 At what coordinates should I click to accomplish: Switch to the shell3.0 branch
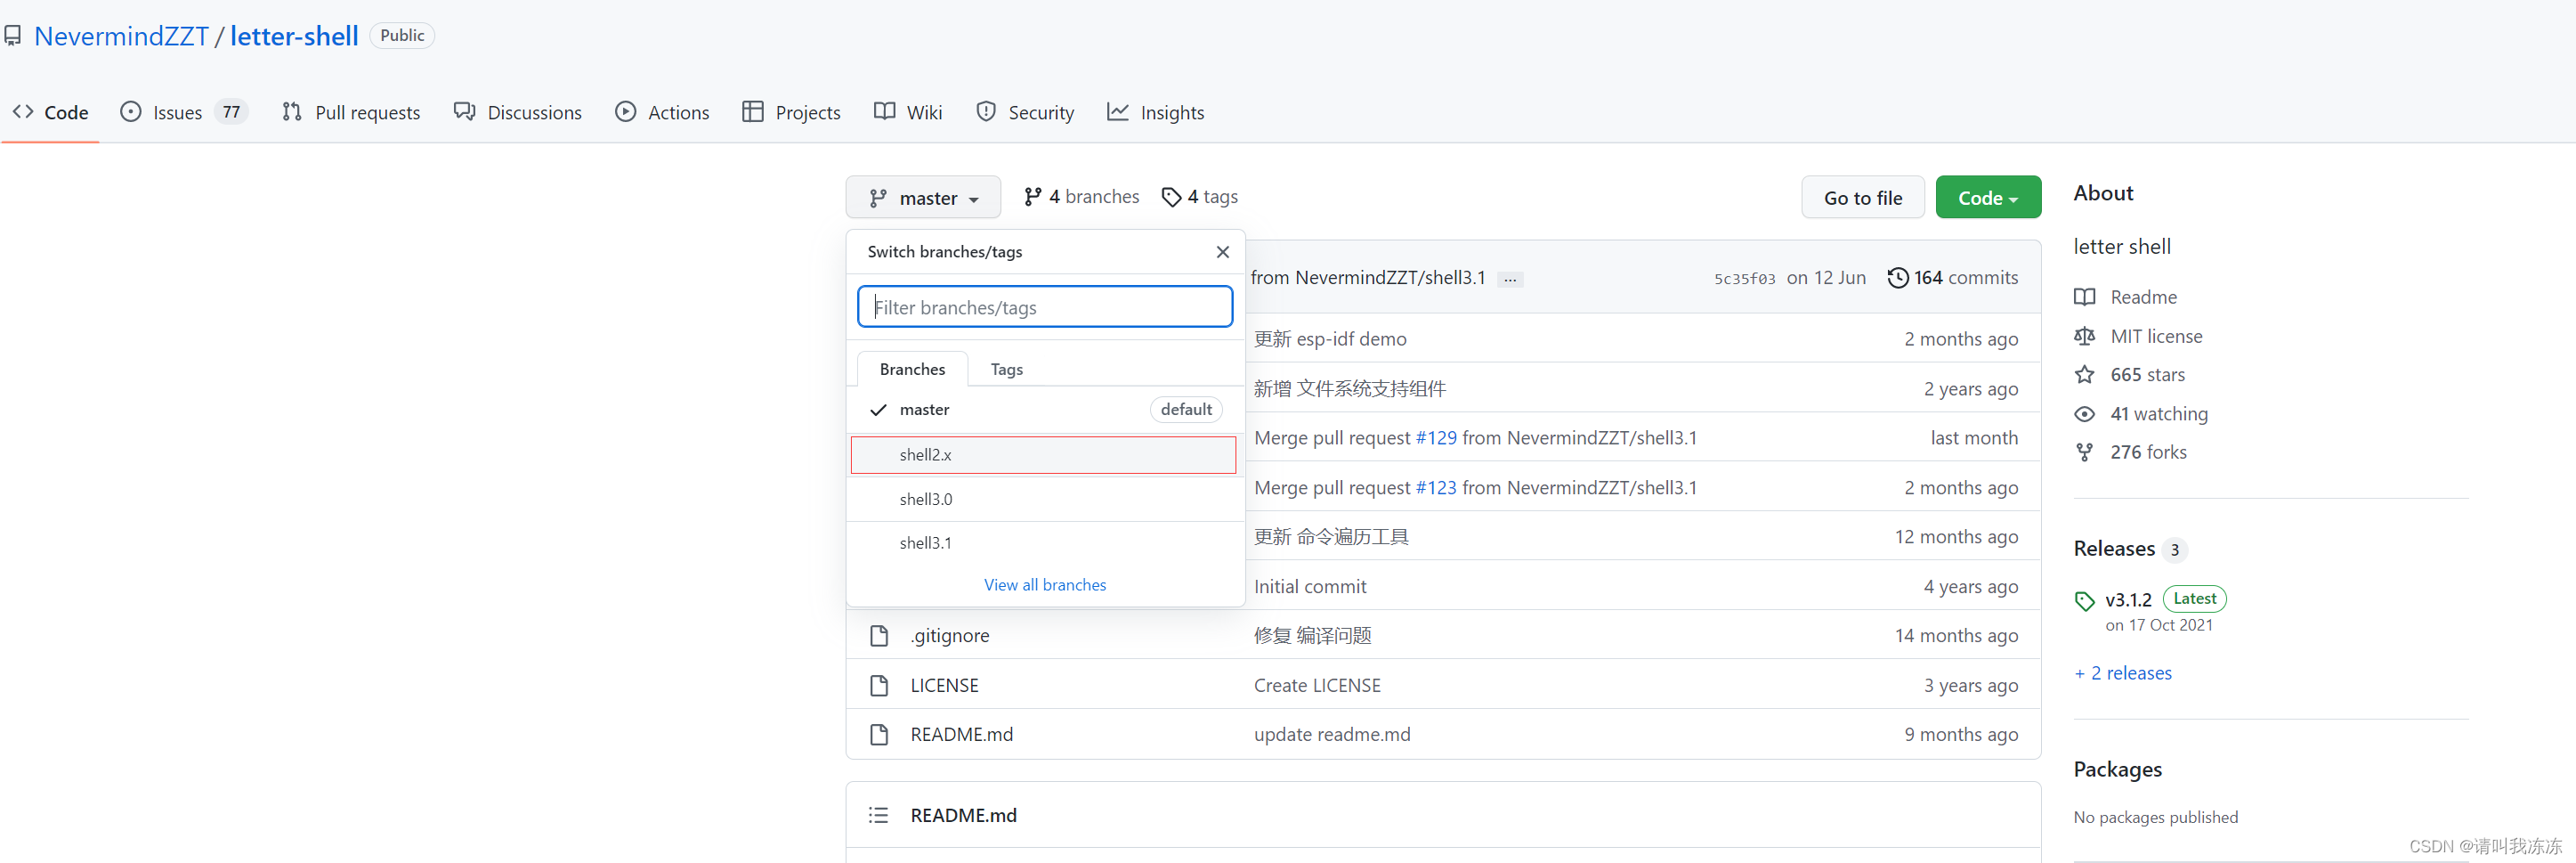pyautogui.click(x=1045, y=499)
